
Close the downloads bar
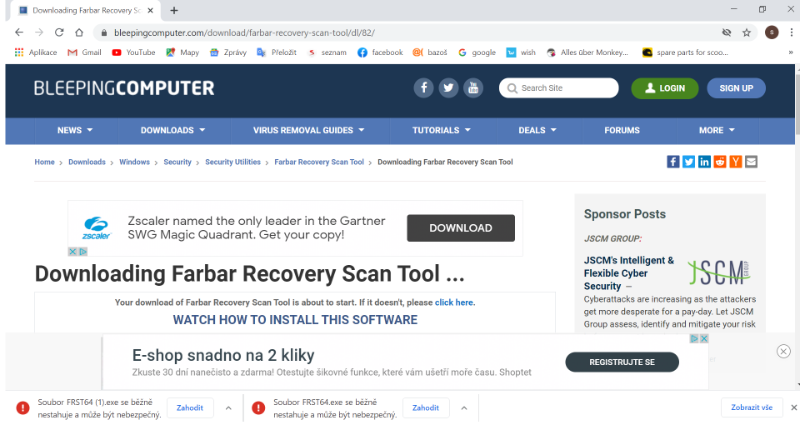pos(793,407)
